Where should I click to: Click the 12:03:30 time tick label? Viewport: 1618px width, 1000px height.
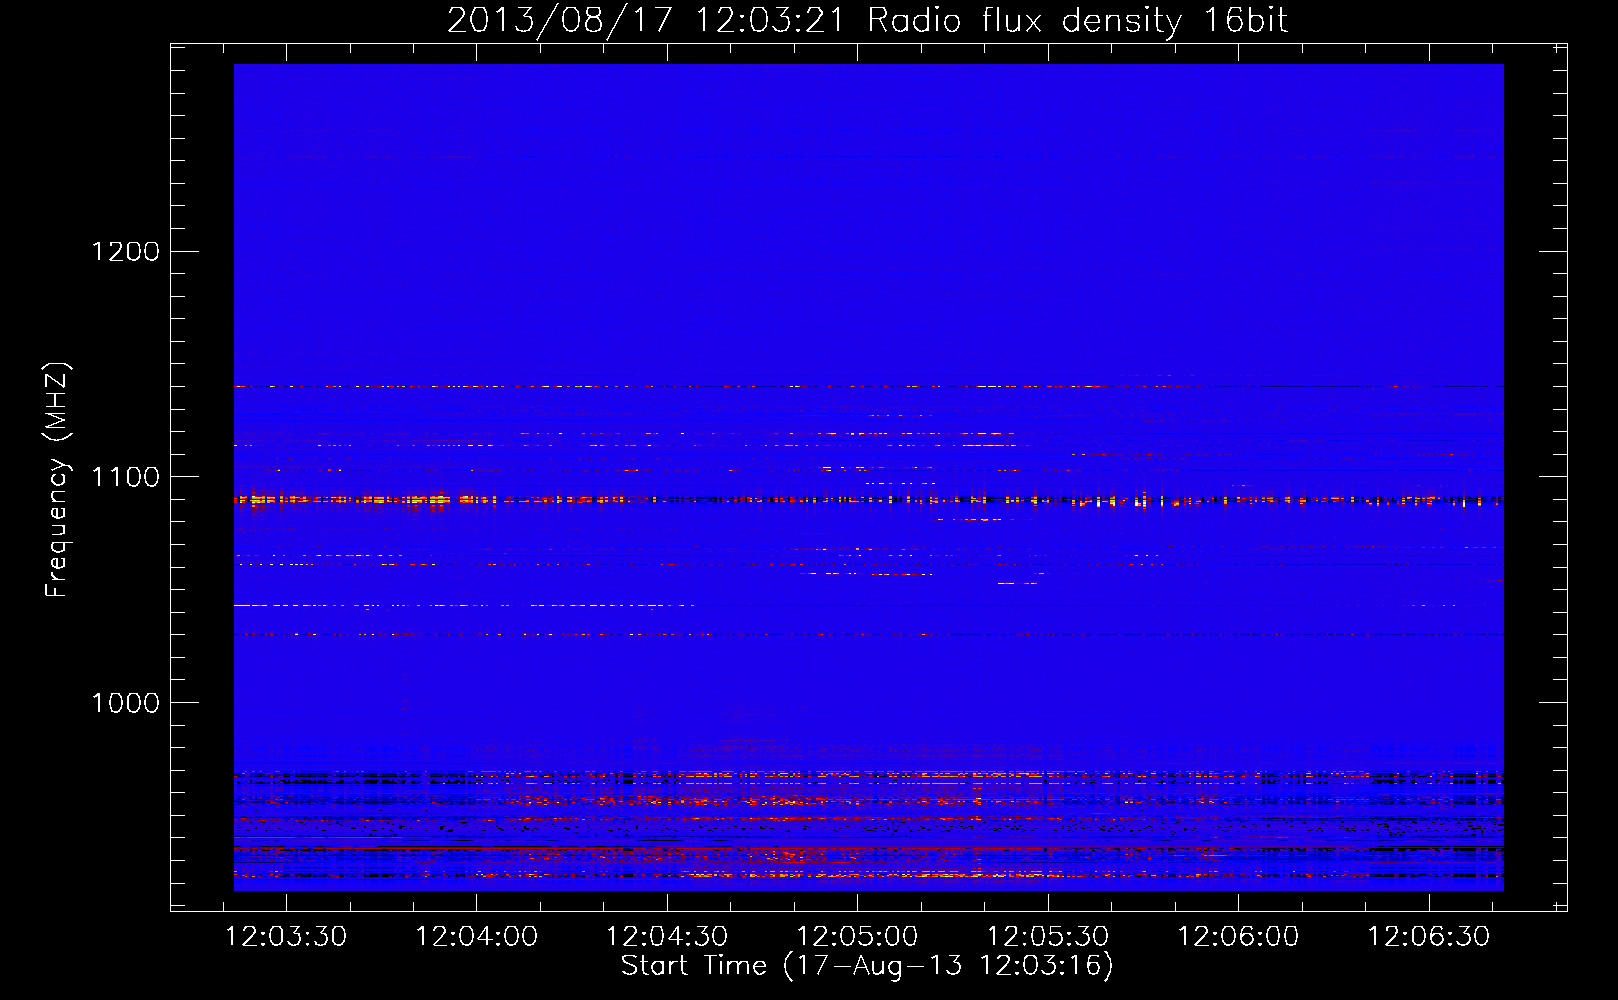(286, 937)
